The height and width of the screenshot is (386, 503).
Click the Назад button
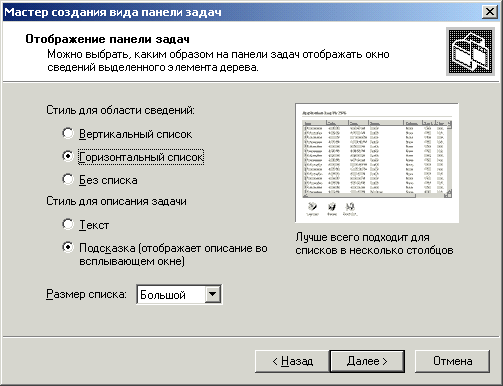point(292,361)
